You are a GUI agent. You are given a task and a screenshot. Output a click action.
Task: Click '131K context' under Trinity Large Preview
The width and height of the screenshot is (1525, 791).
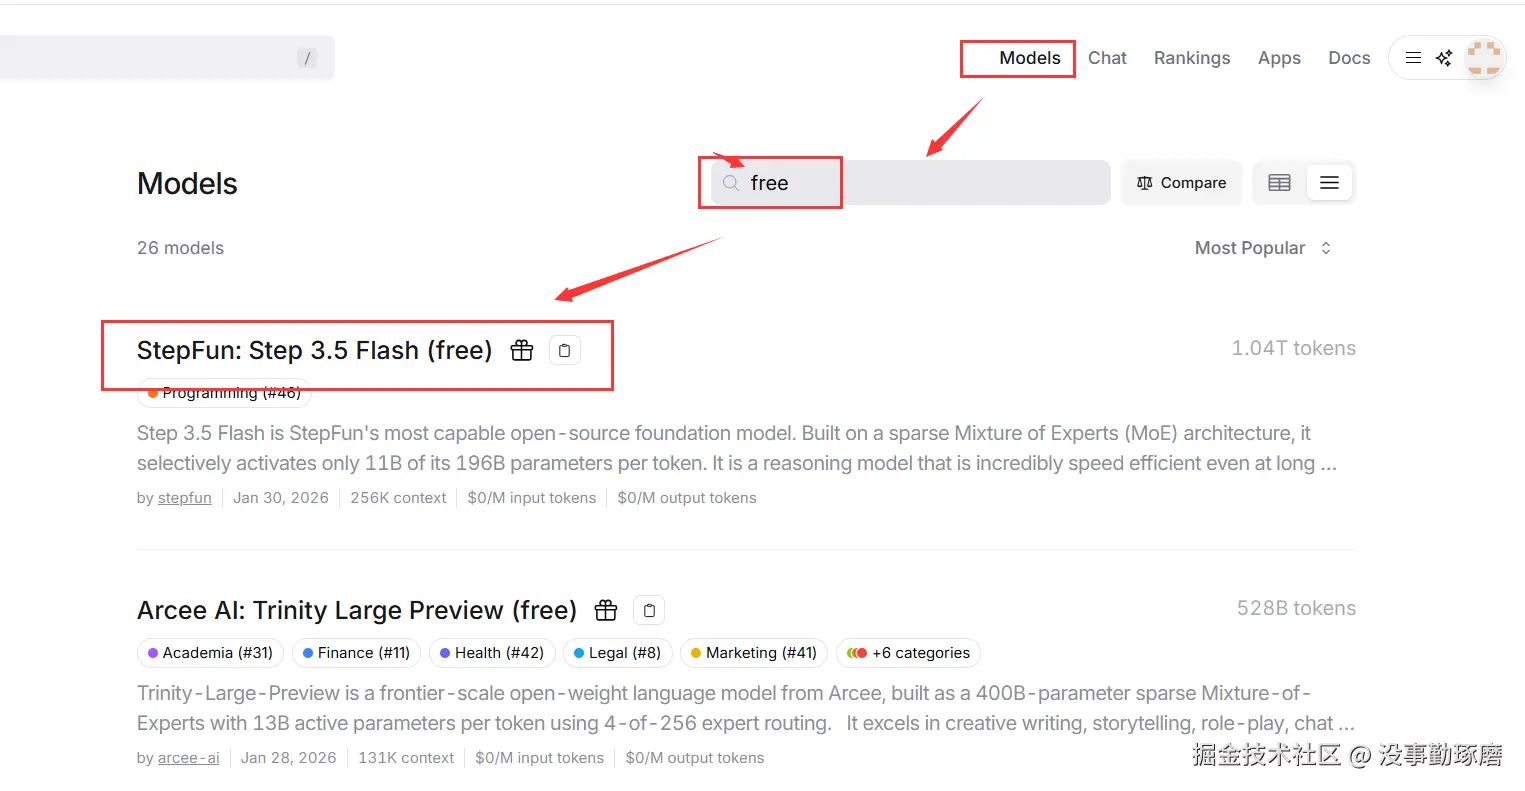coord(406,758)
